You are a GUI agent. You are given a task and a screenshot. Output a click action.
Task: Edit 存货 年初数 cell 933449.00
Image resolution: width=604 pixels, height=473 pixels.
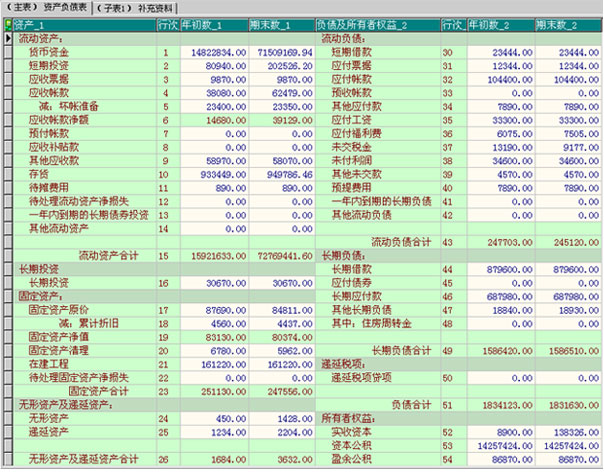[x=214, y=174]
